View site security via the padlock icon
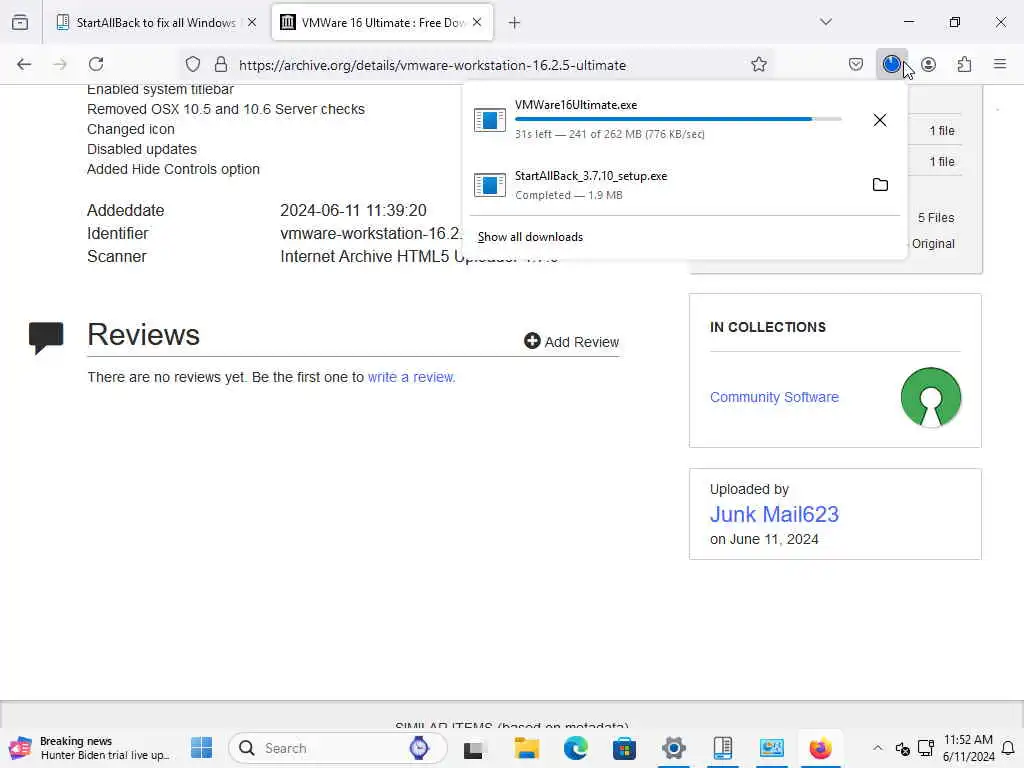Screen dimensions: 1024x768 (x=221, y=64)
